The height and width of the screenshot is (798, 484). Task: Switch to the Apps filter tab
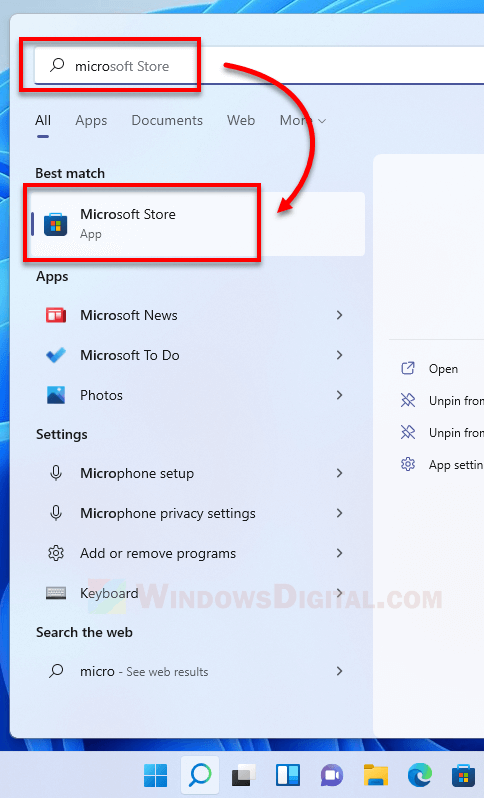click(91, 121)
